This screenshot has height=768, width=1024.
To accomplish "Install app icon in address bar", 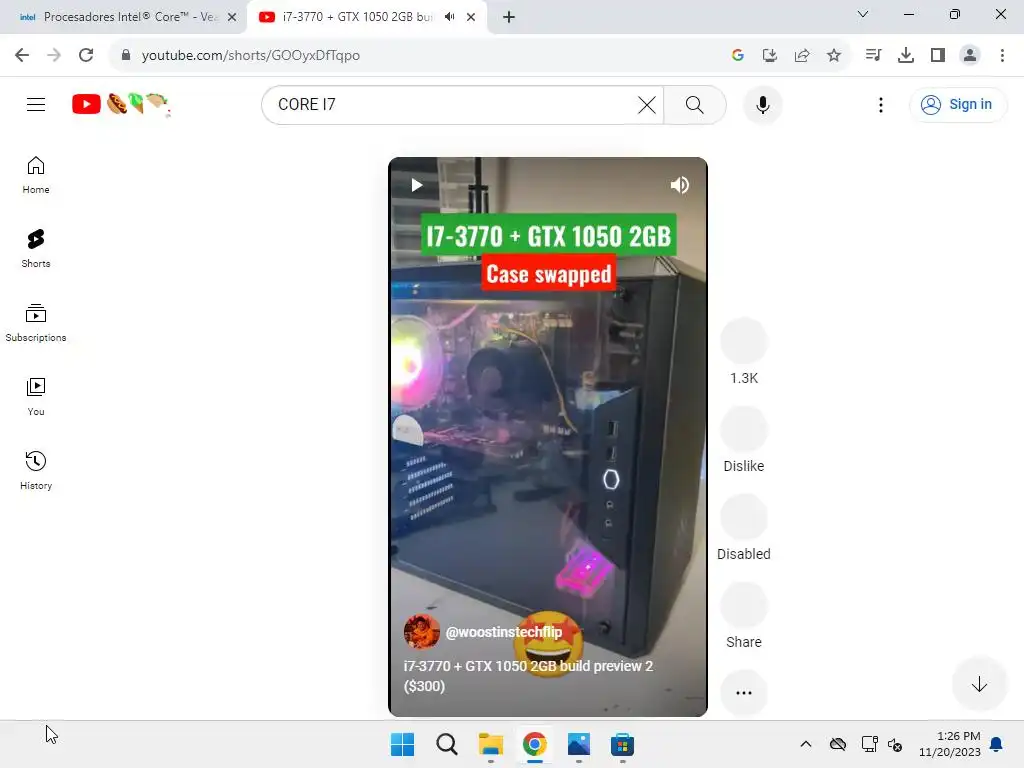I will [x=770, y=55].
